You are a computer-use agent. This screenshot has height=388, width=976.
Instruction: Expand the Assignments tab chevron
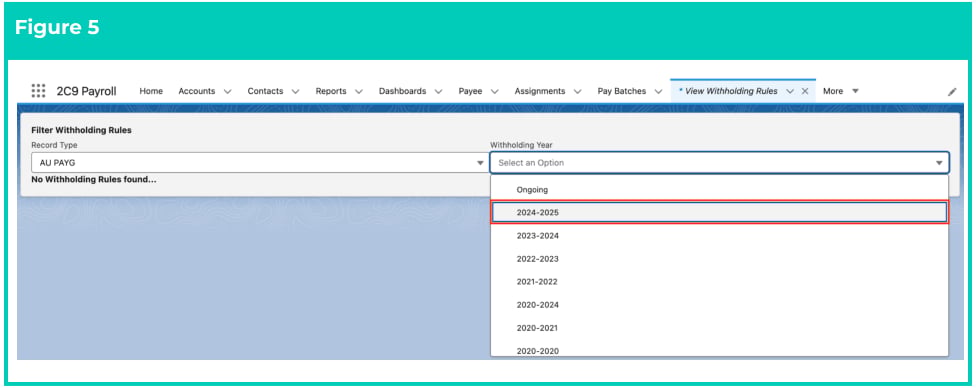577,91
